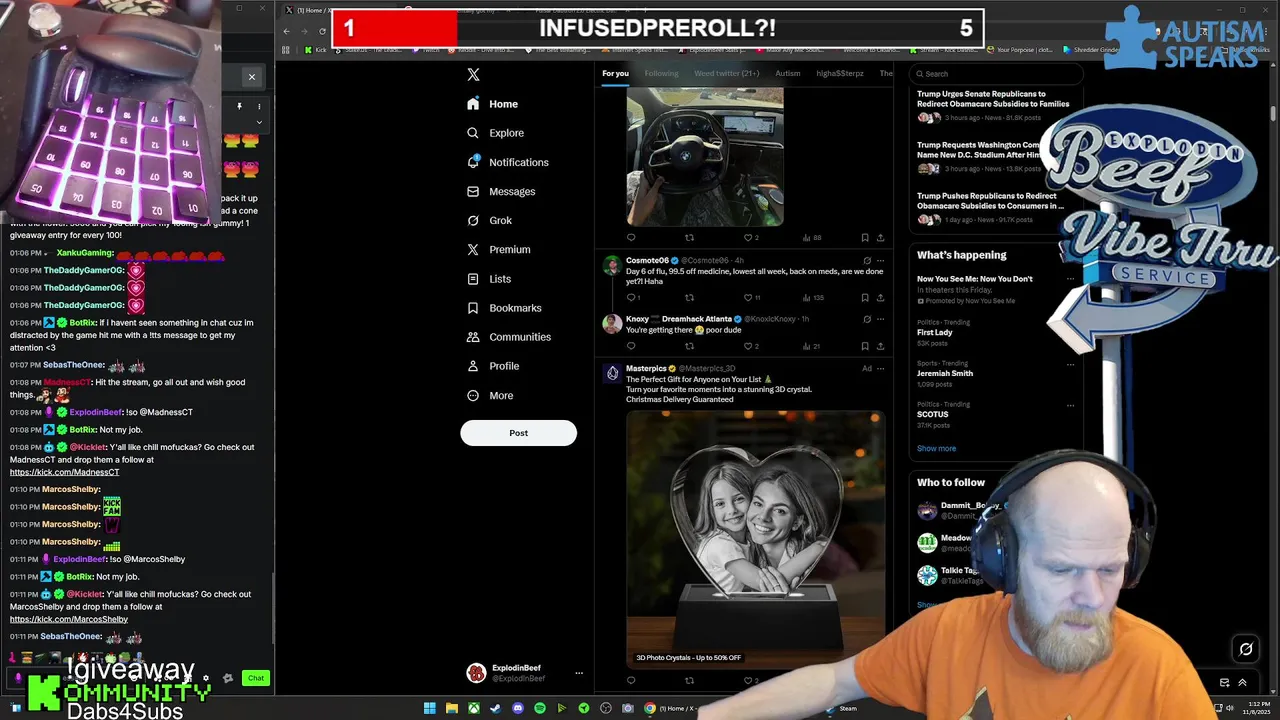This screenshot has height=720, width=1280.
Task: Bookmark Cosmote06's flu post
Action: point(865,297)
